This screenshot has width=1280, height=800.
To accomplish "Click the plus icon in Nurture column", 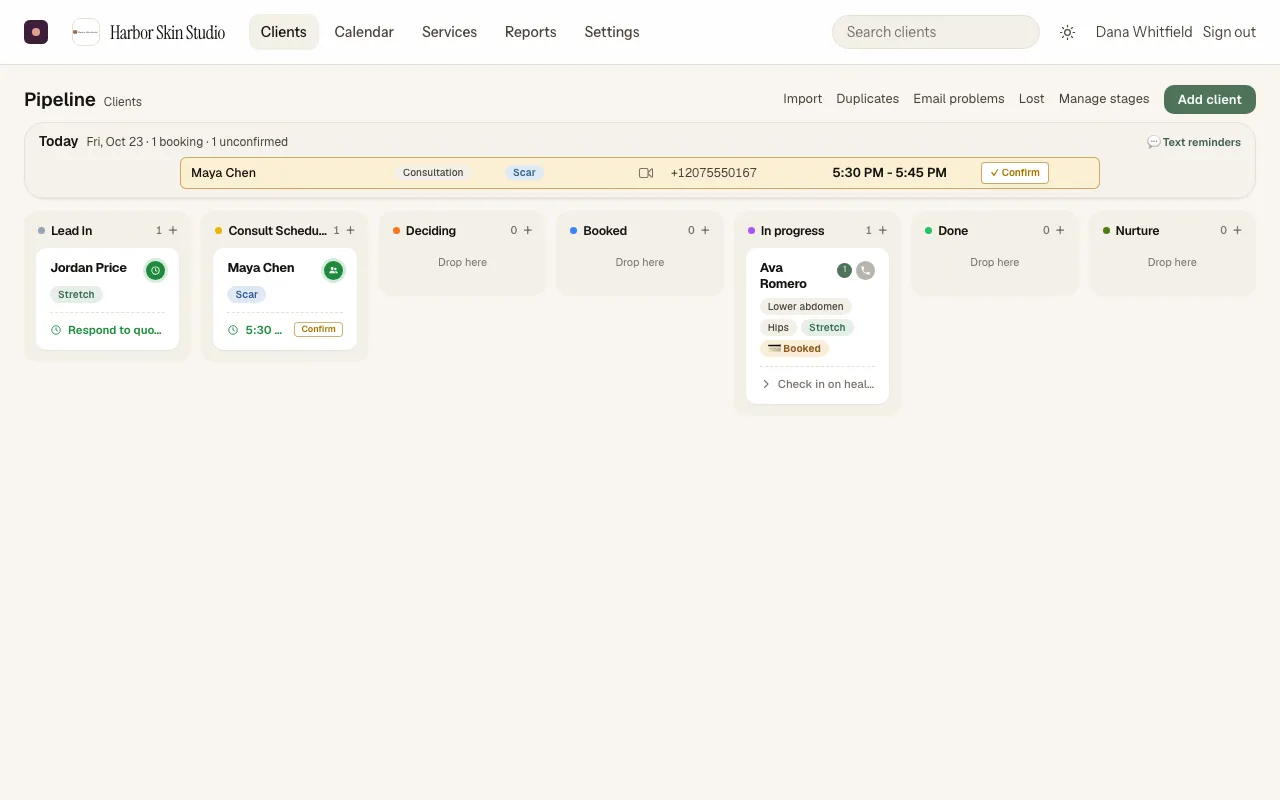I will [1237, 230].
